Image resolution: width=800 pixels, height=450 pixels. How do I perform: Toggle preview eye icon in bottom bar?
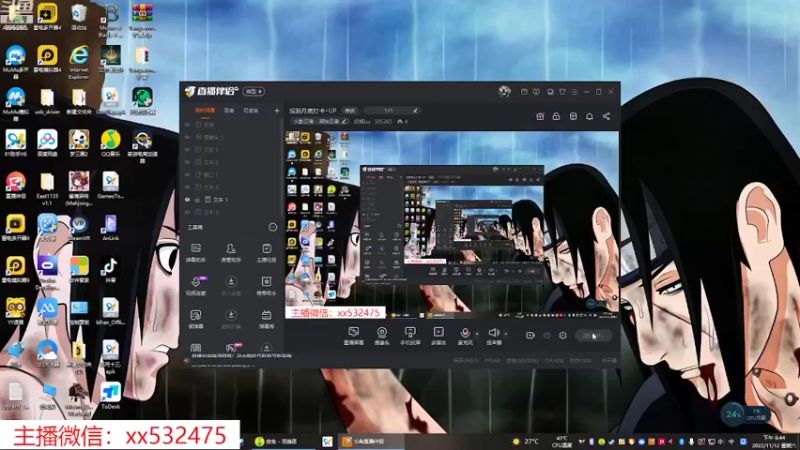pyautogui.click(x=547, y=336)
